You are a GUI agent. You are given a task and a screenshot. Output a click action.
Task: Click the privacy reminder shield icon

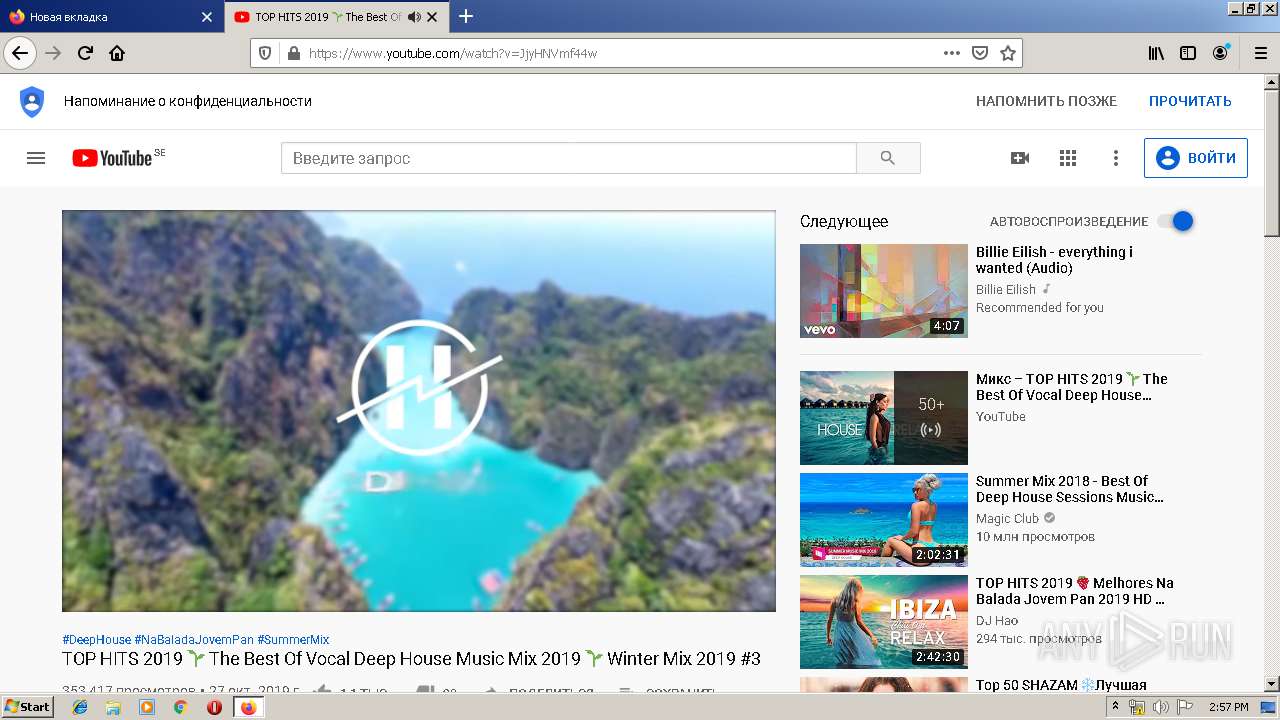[x=32, y=101]
